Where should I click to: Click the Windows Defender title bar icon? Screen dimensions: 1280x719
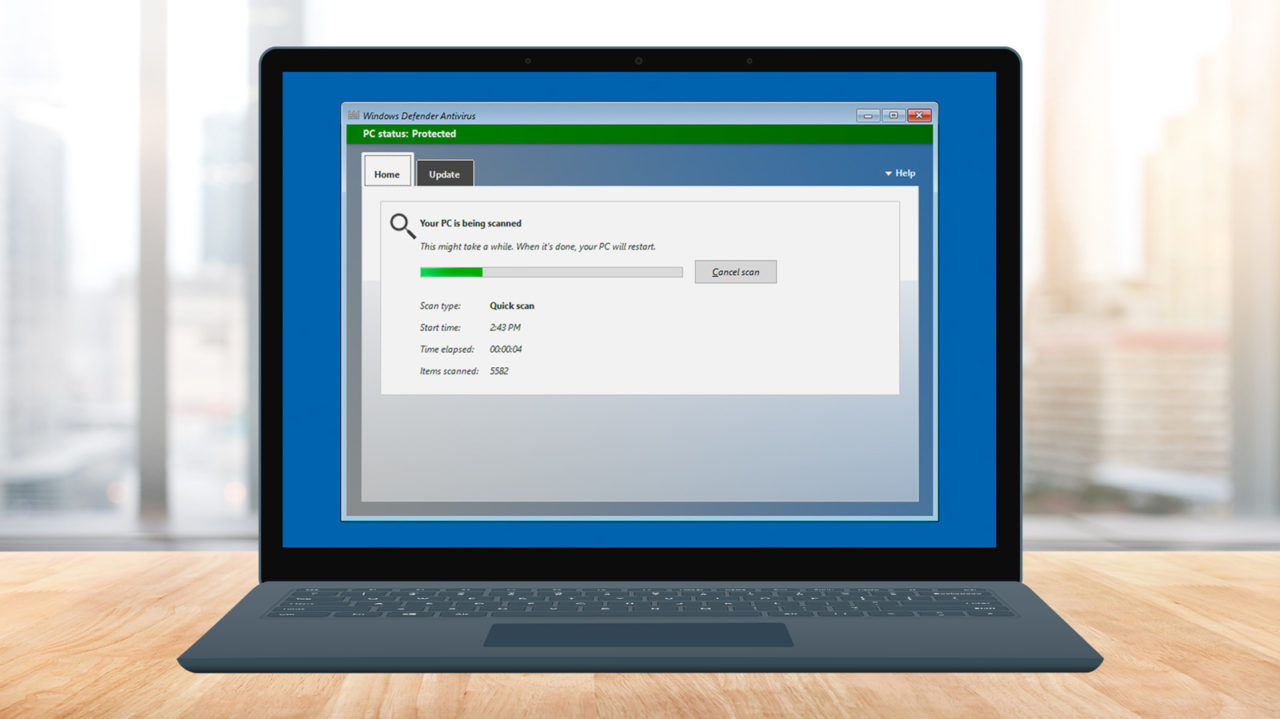tap(354, 115)
